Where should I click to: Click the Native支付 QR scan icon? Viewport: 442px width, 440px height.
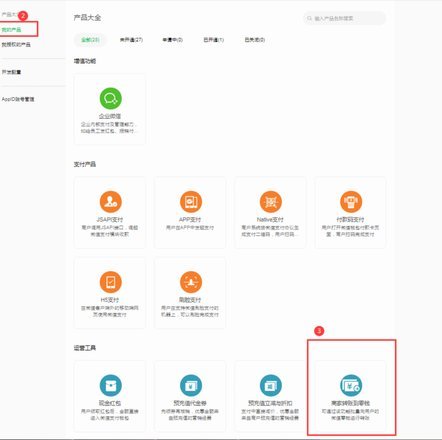271,202
